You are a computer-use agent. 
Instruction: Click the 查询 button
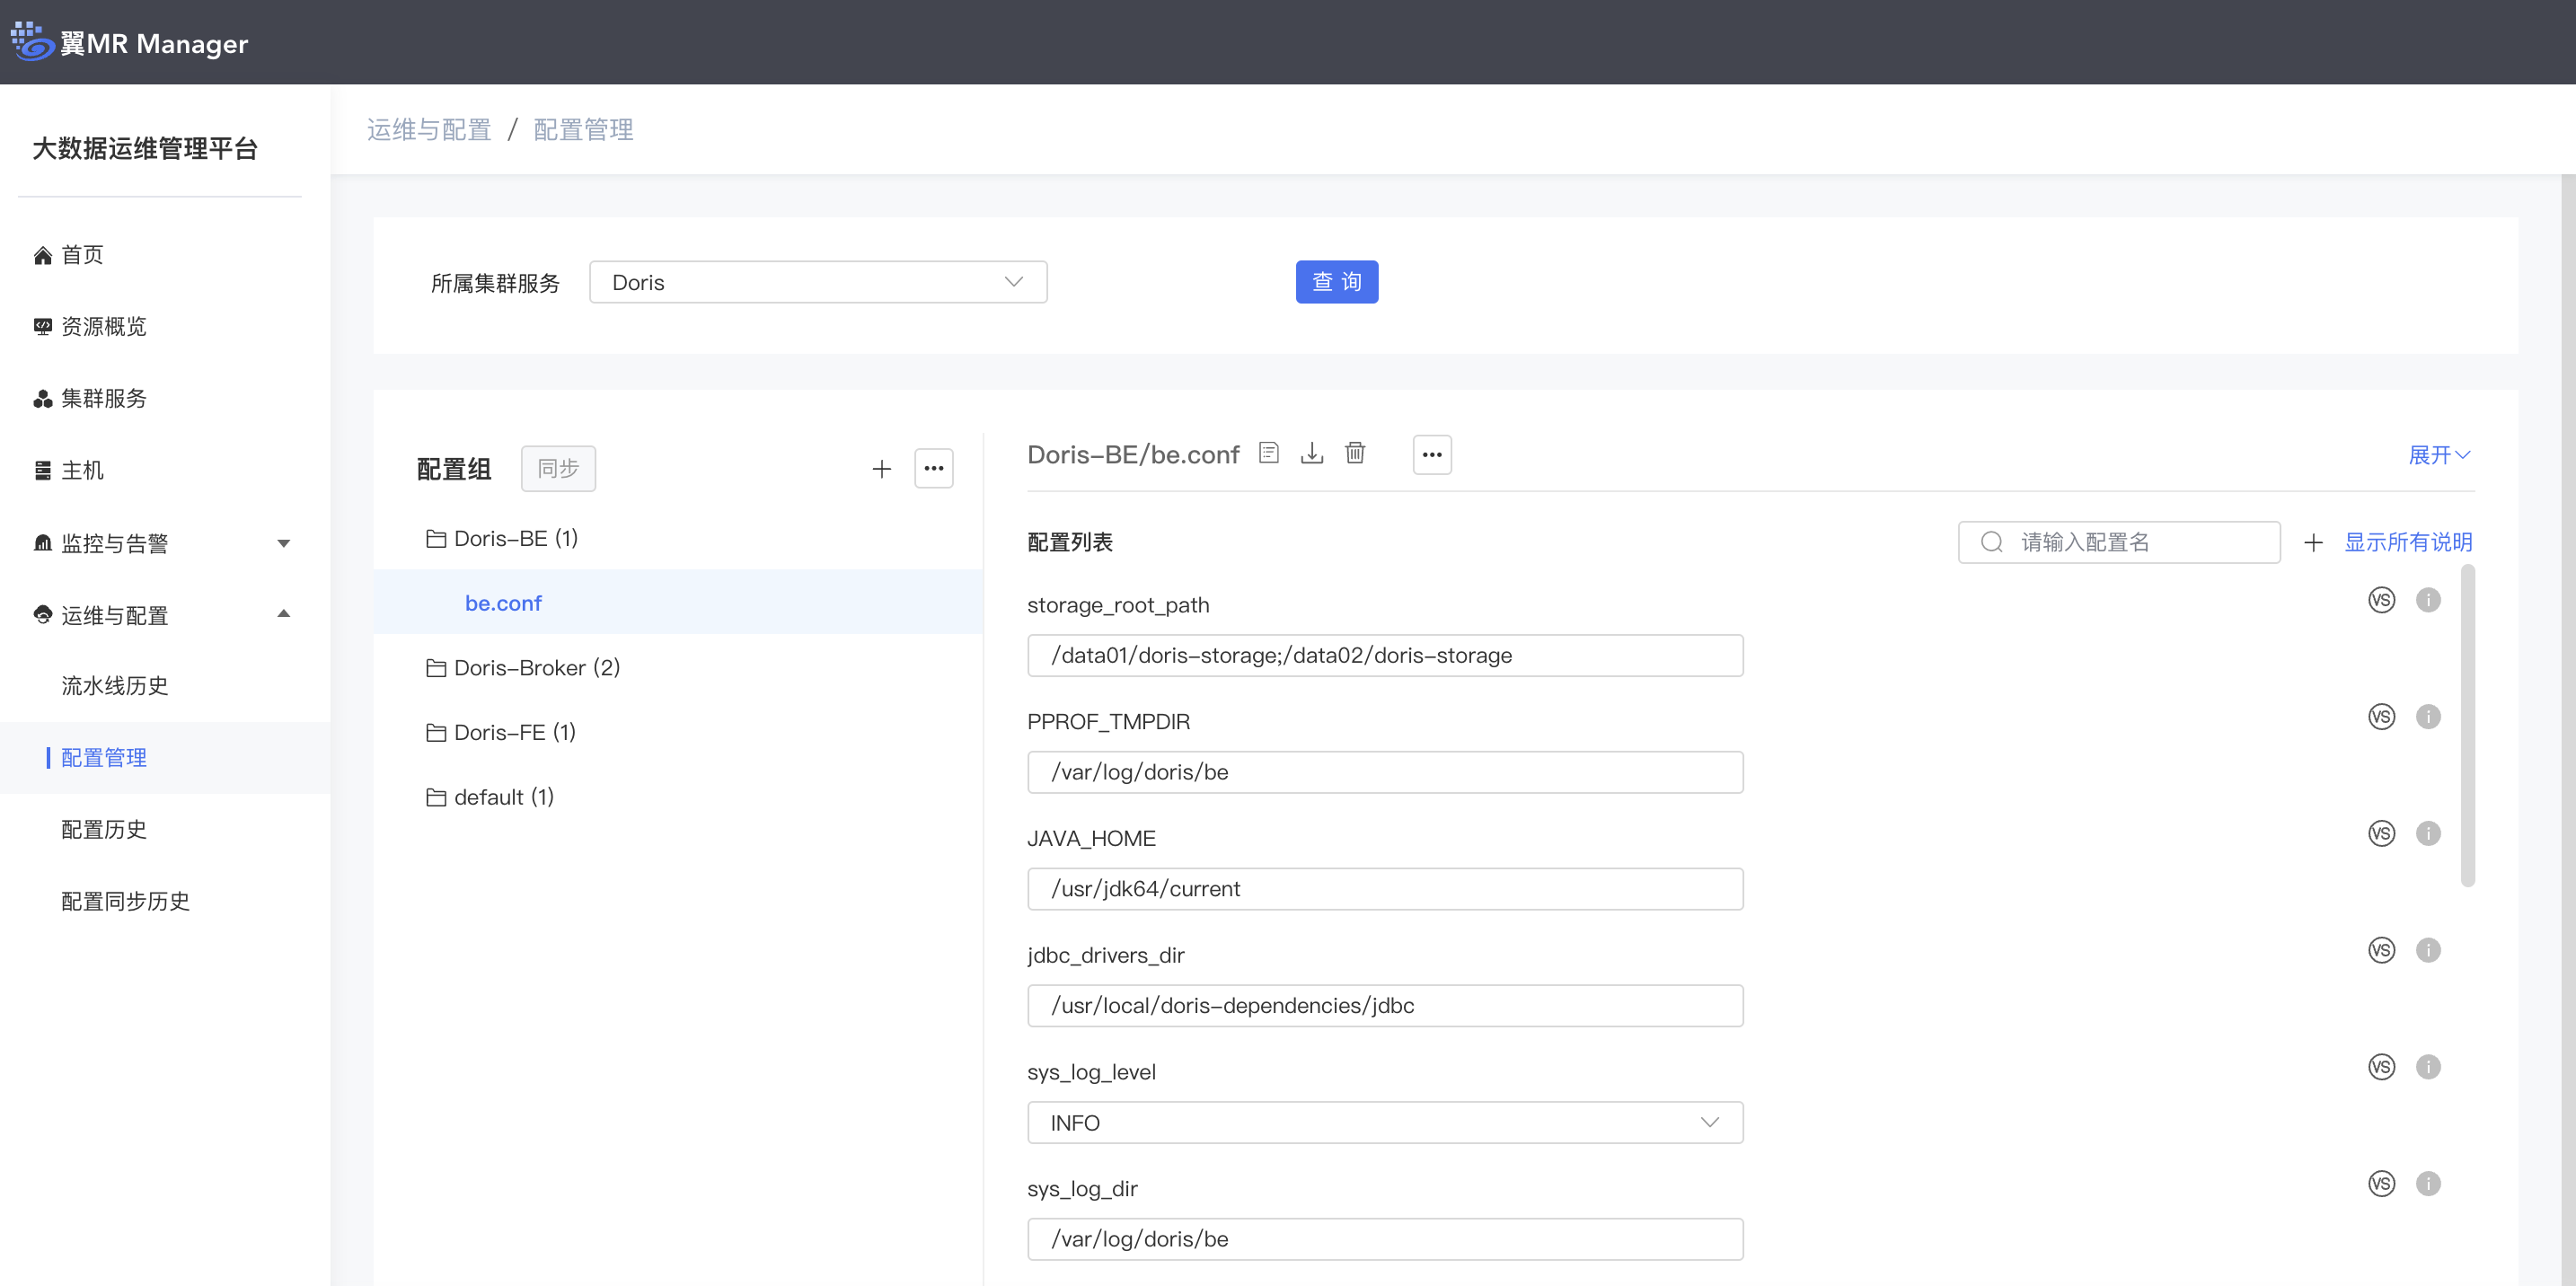pos(1336,282)
